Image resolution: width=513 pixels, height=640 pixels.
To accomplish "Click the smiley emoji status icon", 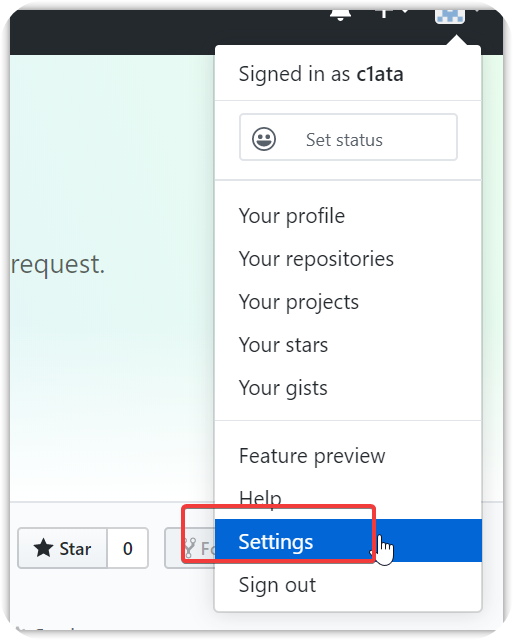I will [x=264, y=139].
